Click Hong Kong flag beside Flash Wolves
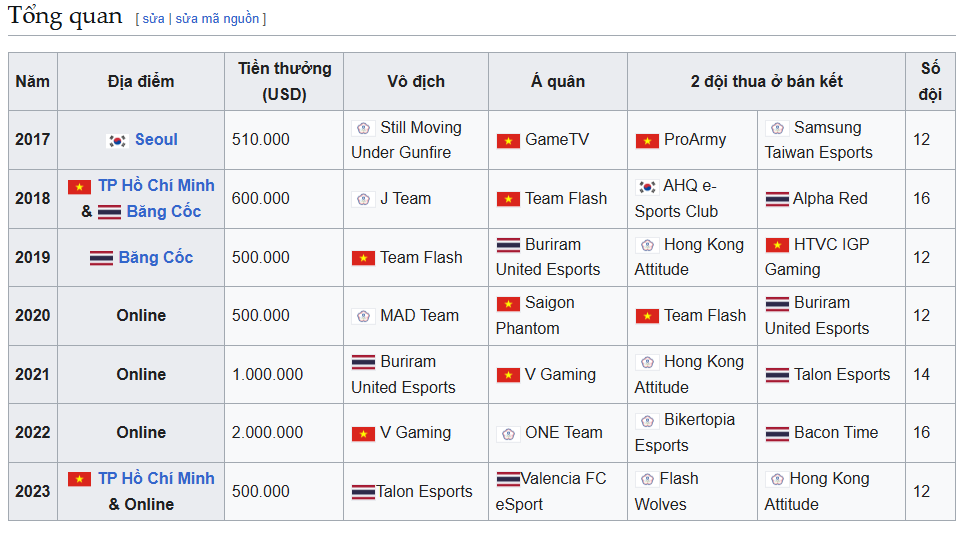The width and height of the screenshot is (964, 533). click(646, 479)
